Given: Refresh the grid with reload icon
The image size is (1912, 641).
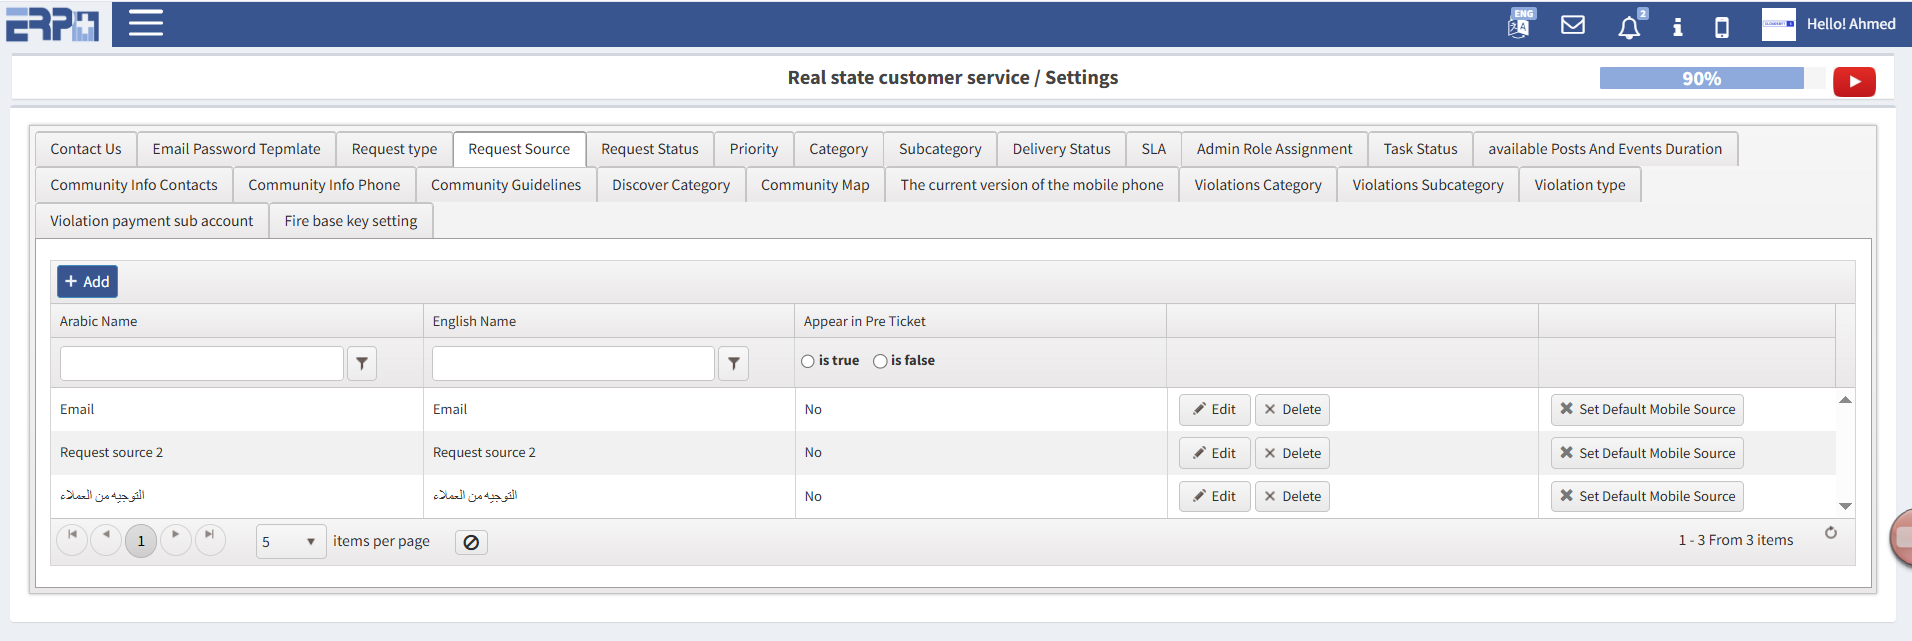Looking at the screenshot, I should tap(1830, 533).
